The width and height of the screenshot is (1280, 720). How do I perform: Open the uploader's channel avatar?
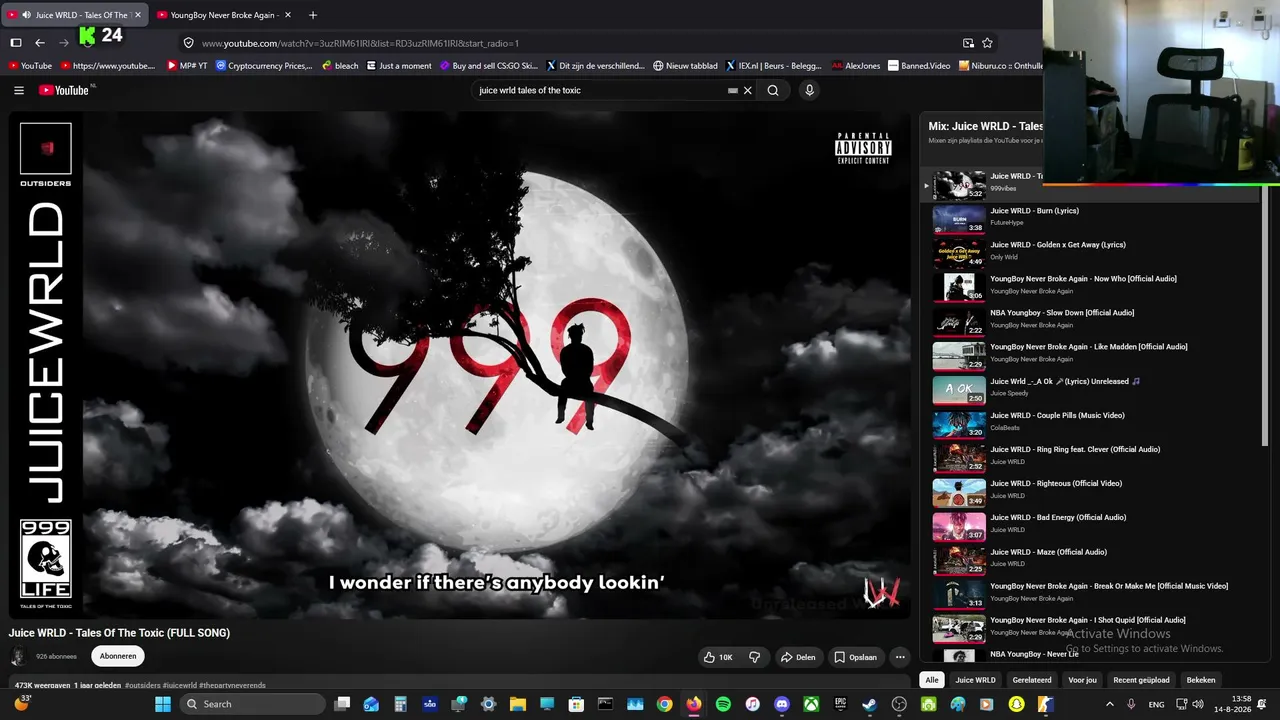pos(17,657)
